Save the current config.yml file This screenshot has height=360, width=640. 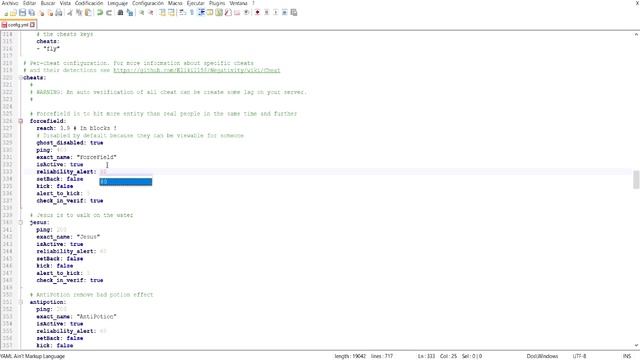click(x=22, y=13)
